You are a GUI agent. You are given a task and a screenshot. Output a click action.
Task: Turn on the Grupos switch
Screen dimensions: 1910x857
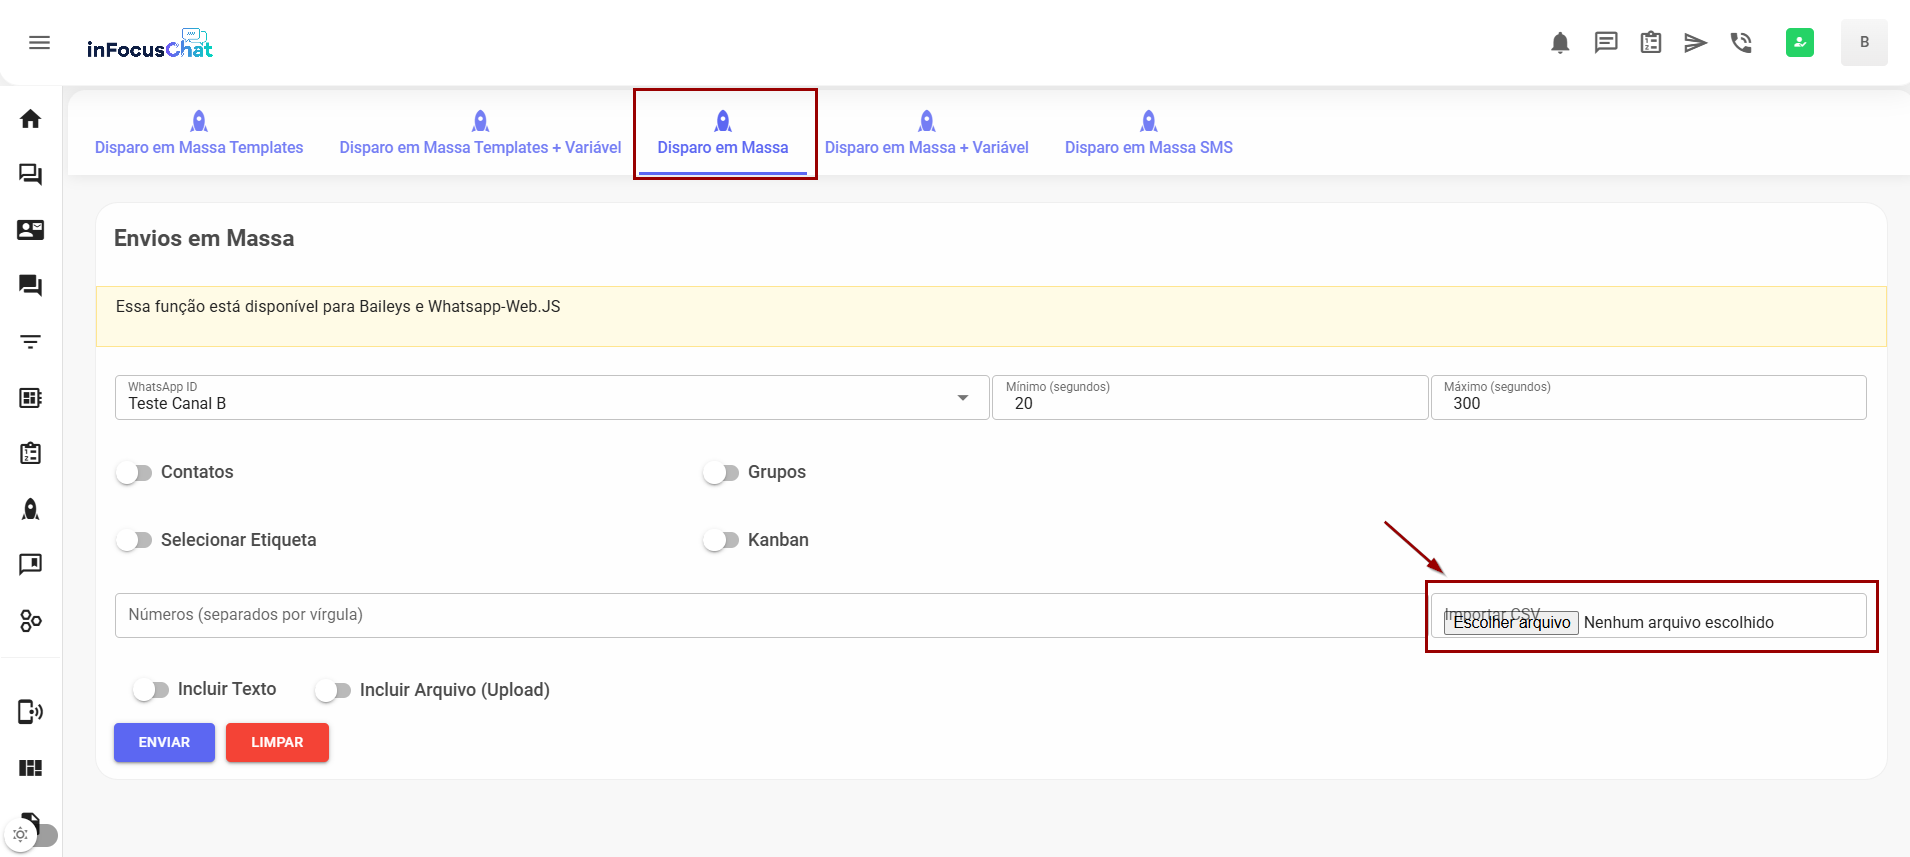coord(720,472)
